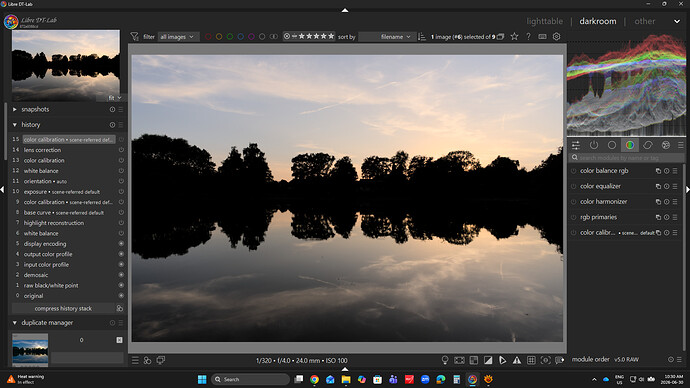Enable the color equalizer module power switch

click(573, 186)
